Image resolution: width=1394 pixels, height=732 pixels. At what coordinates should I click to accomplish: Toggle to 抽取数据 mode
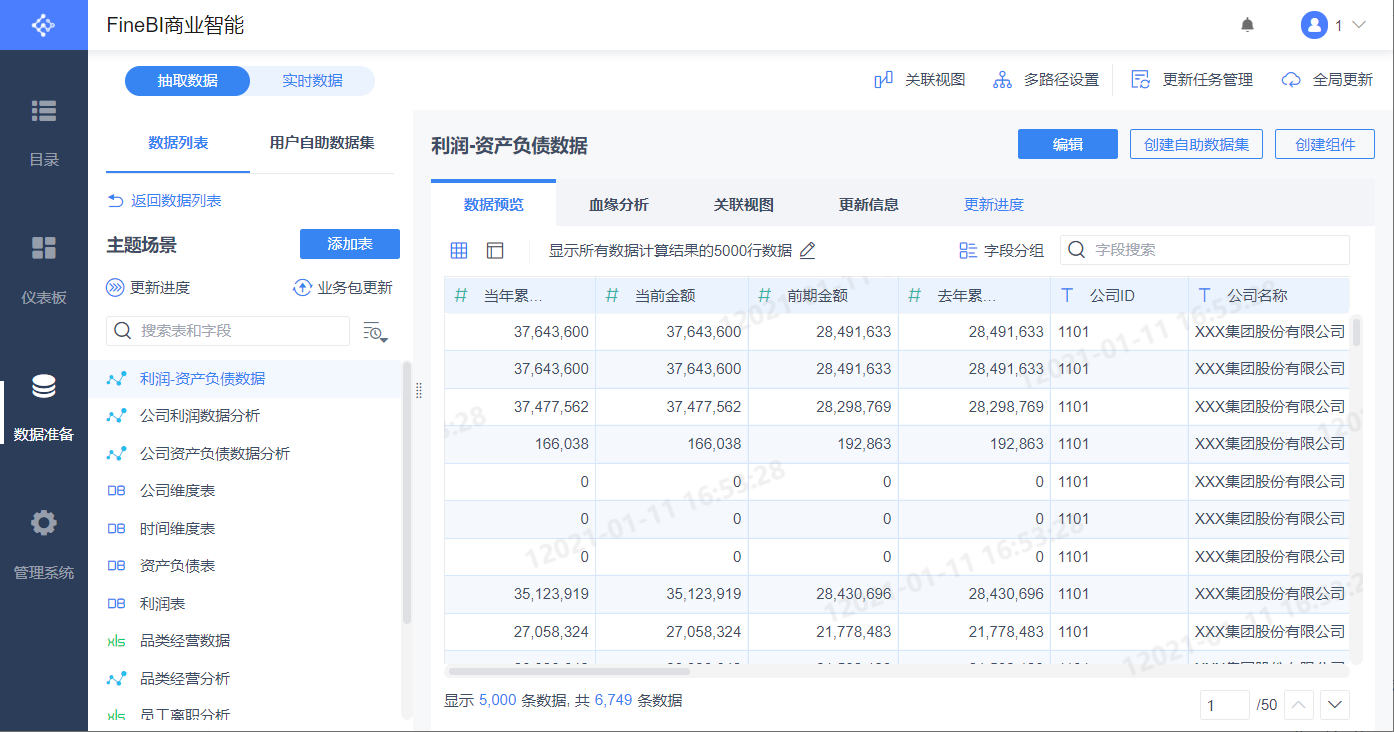[187, 81]
